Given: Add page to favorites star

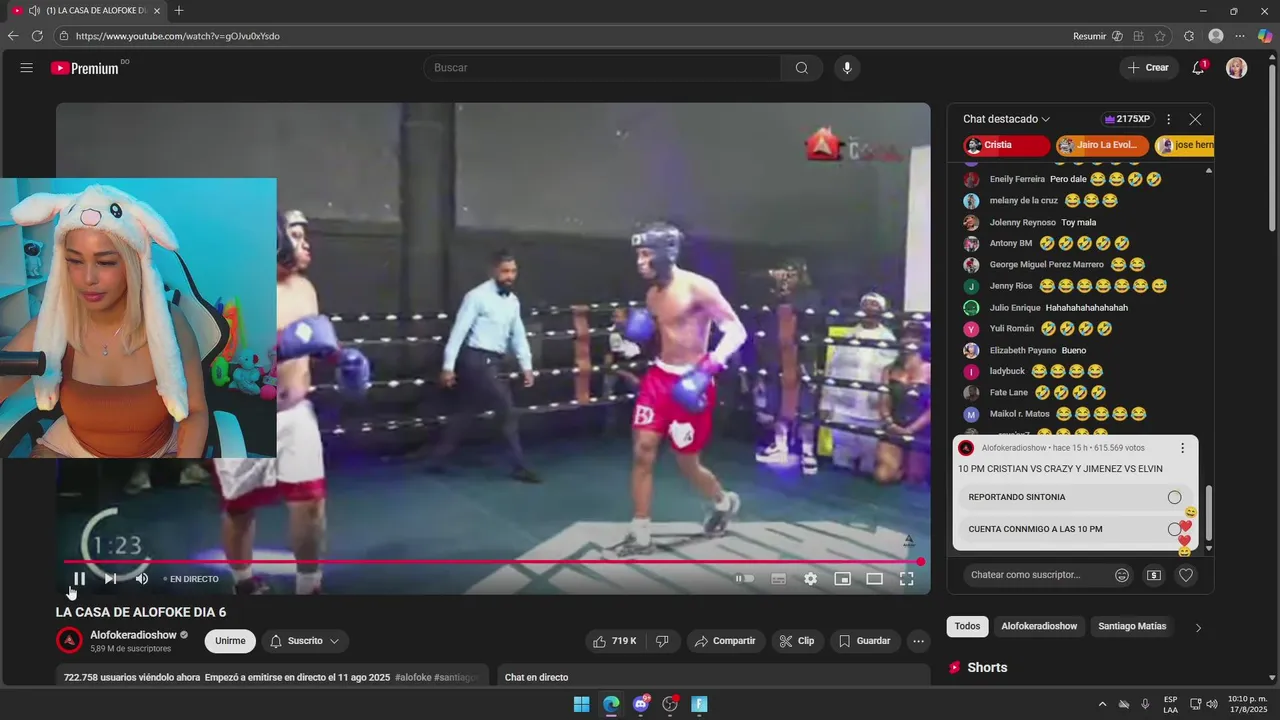Looking at the screenshot, I should pyautogui.click(x=1160, y=36).
